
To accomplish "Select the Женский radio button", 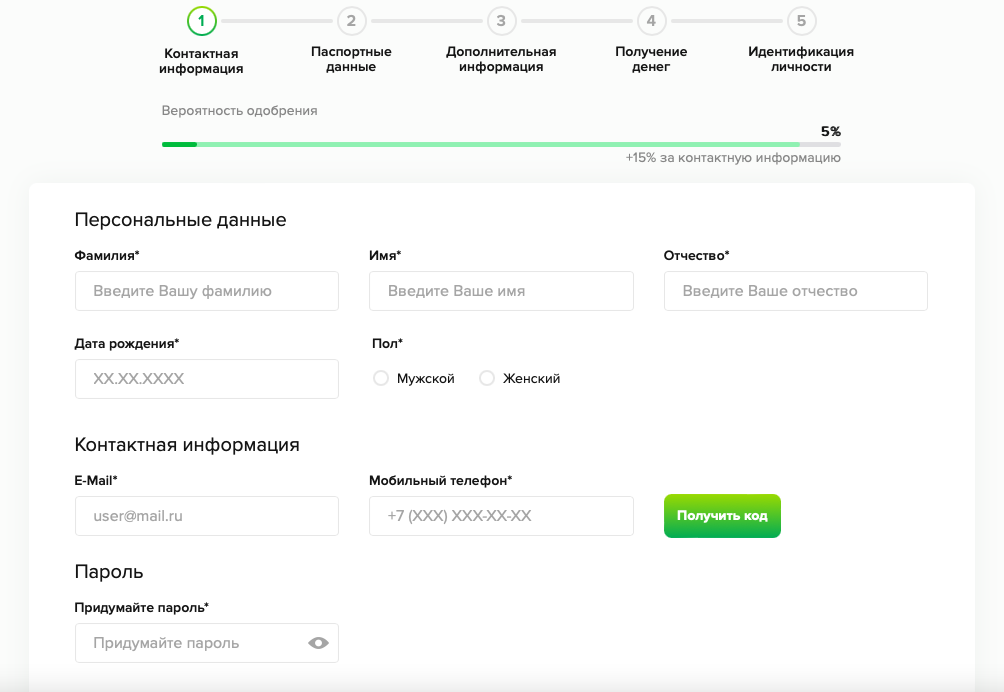I will [487, 378].
